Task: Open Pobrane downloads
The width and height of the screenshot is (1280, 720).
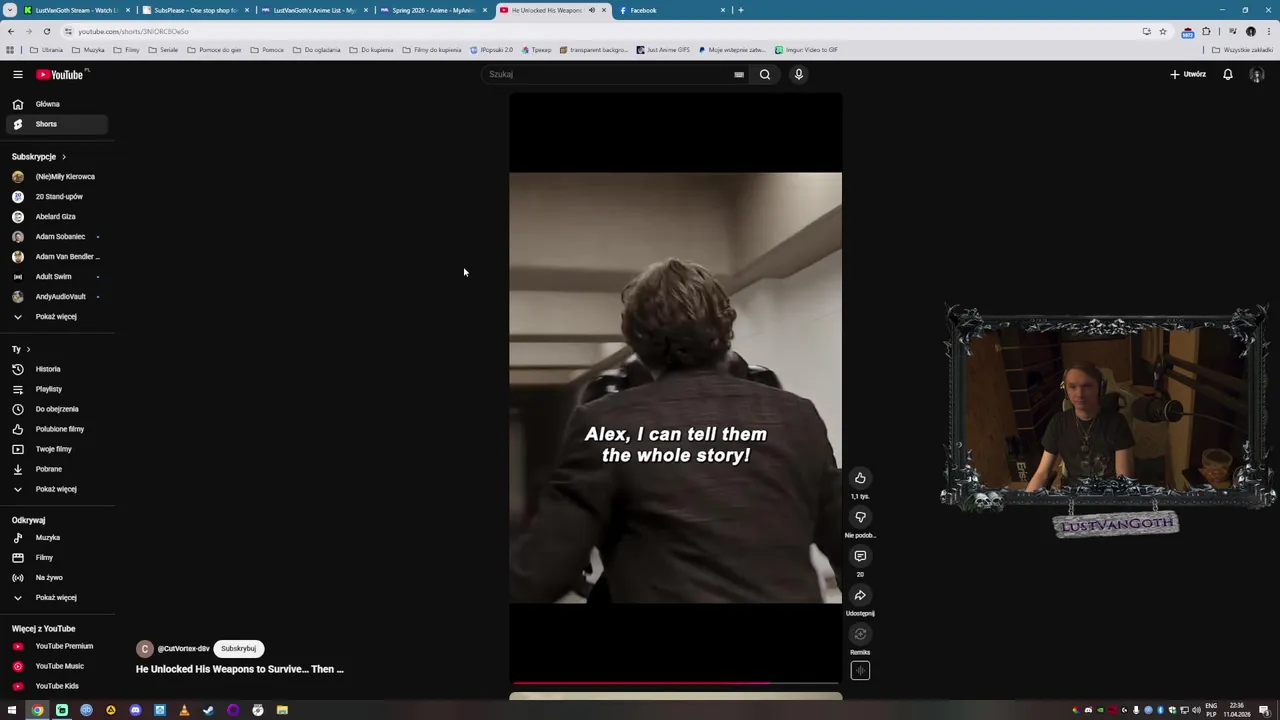Action: (58, 469)
